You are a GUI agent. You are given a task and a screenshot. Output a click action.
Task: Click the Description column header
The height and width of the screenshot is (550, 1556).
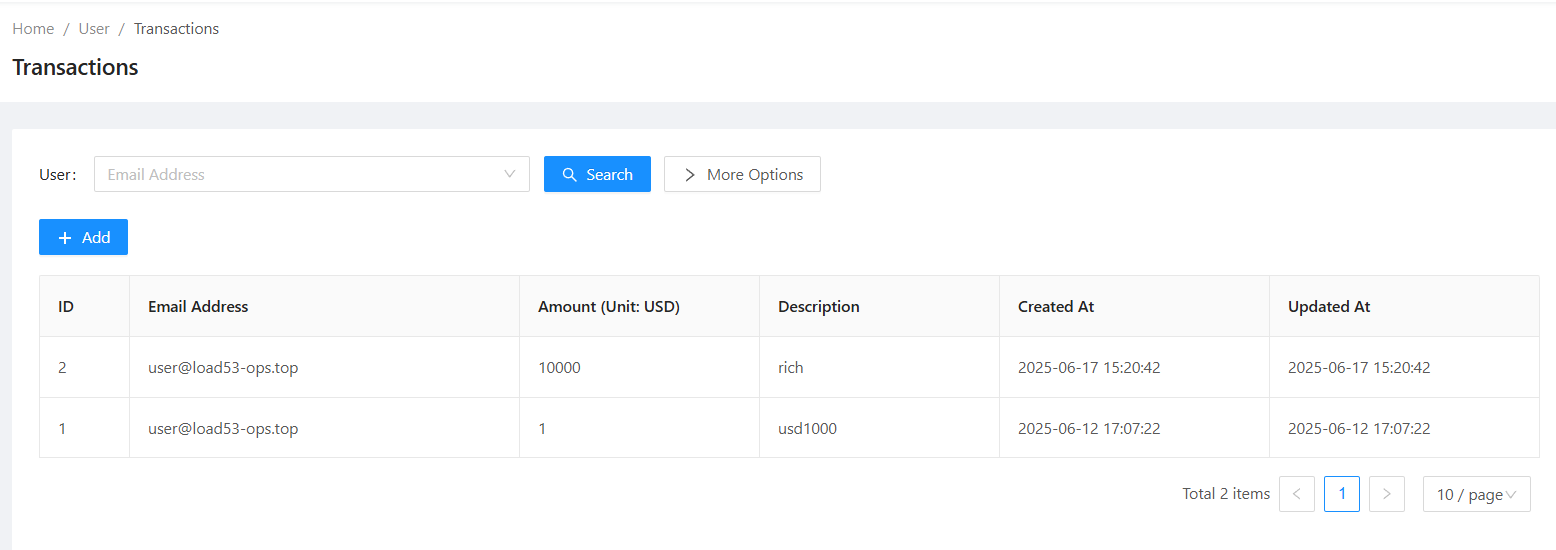coord(818,307)
